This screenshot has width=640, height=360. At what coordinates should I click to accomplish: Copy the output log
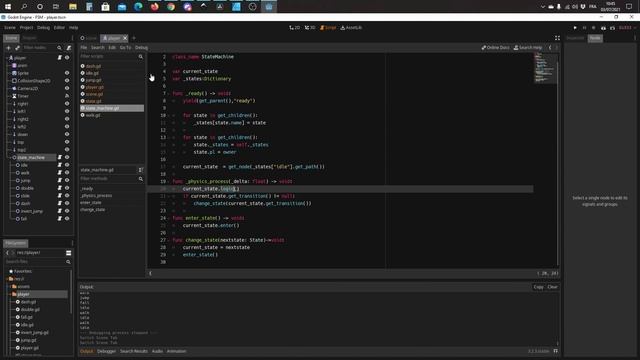(x=538, y=287)
